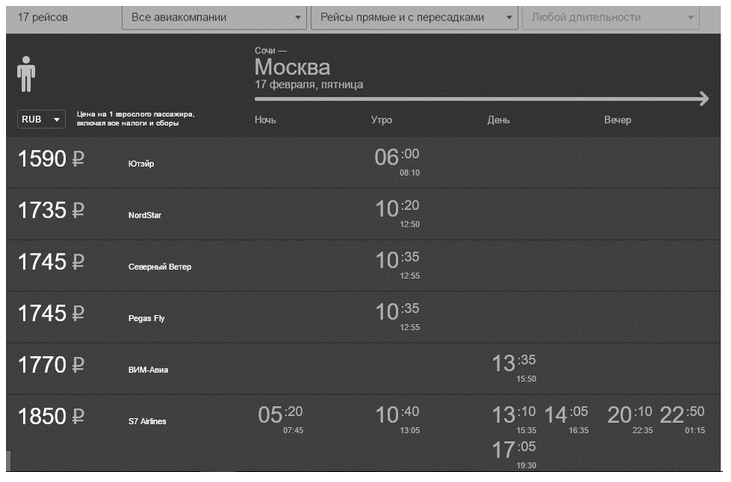731x482 pixels.
Task: Choose the Pegas Fly 10:35 departure
Action: (x=397, y=312)
